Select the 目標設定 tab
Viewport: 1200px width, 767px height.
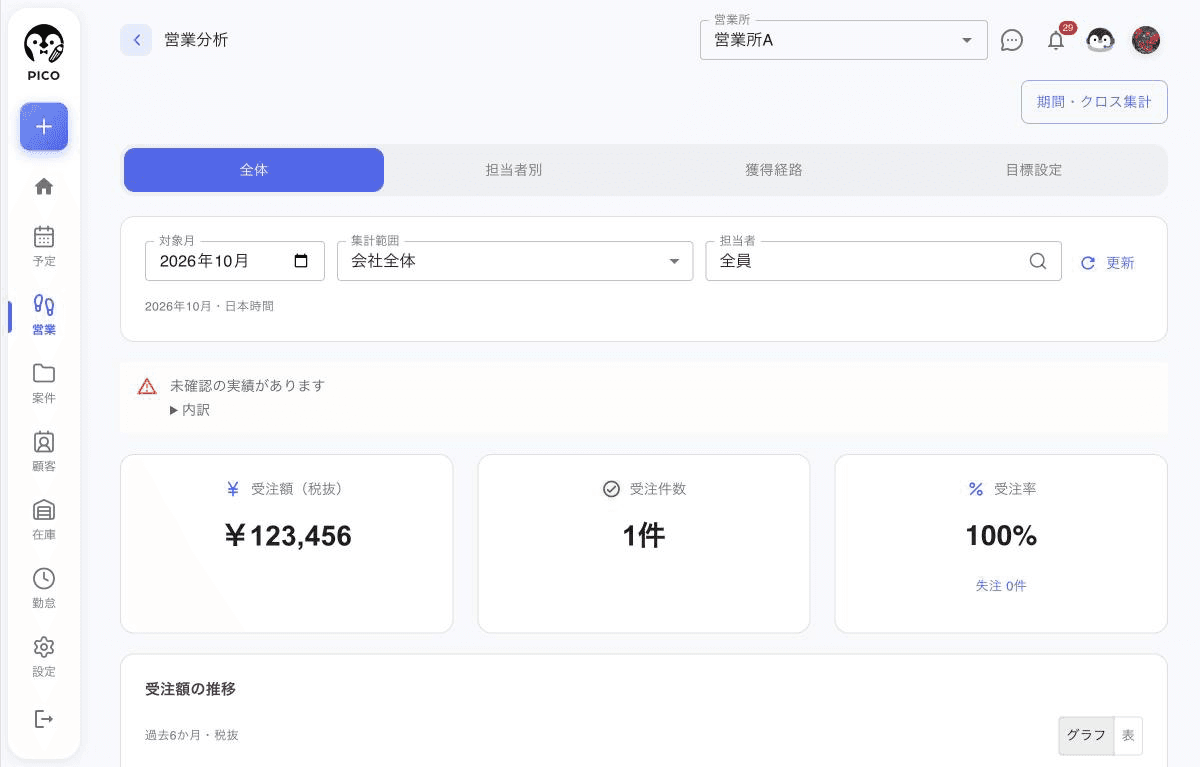click(x=1034, y=170)
